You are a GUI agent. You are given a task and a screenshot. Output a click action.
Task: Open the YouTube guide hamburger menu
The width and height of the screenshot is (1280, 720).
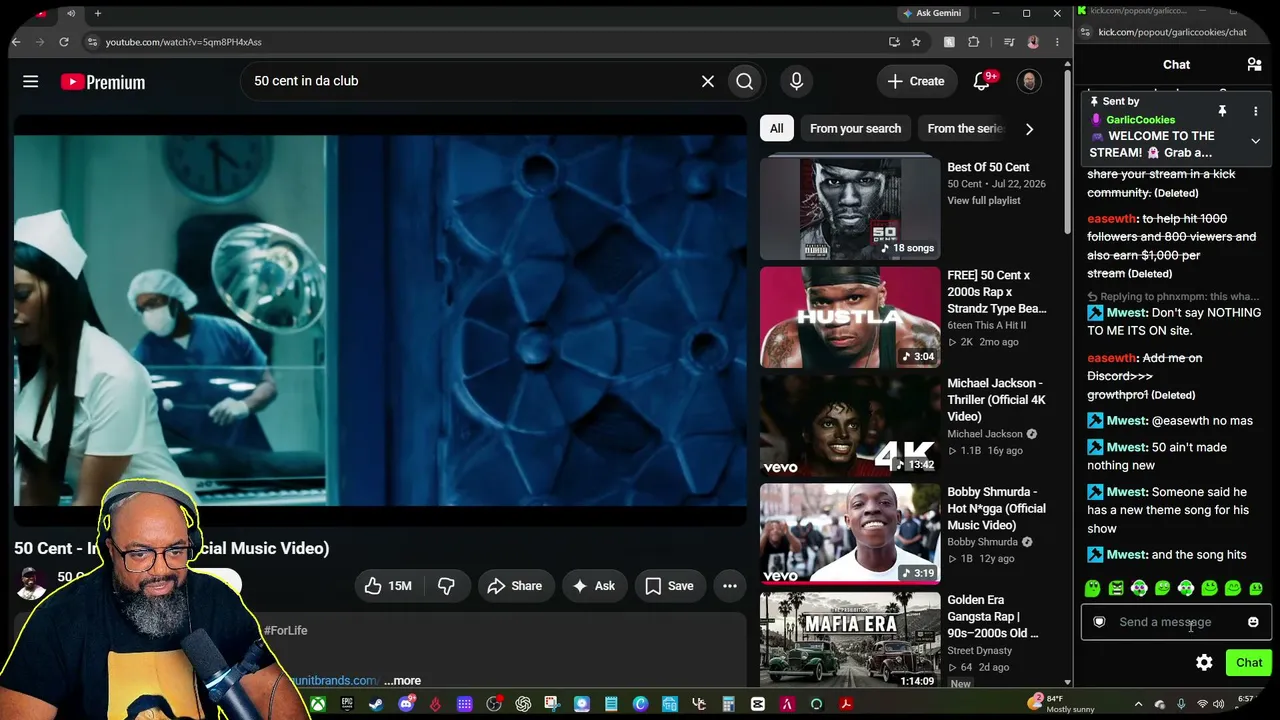31,81
